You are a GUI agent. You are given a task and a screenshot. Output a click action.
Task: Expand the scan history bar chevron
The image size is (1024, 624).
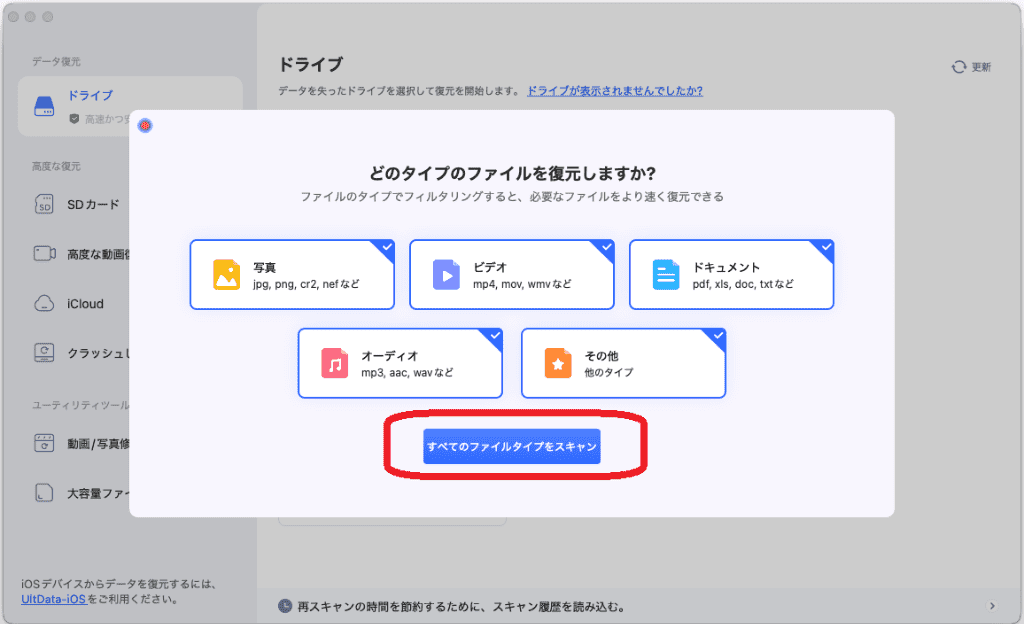click(x=992, y=606)
